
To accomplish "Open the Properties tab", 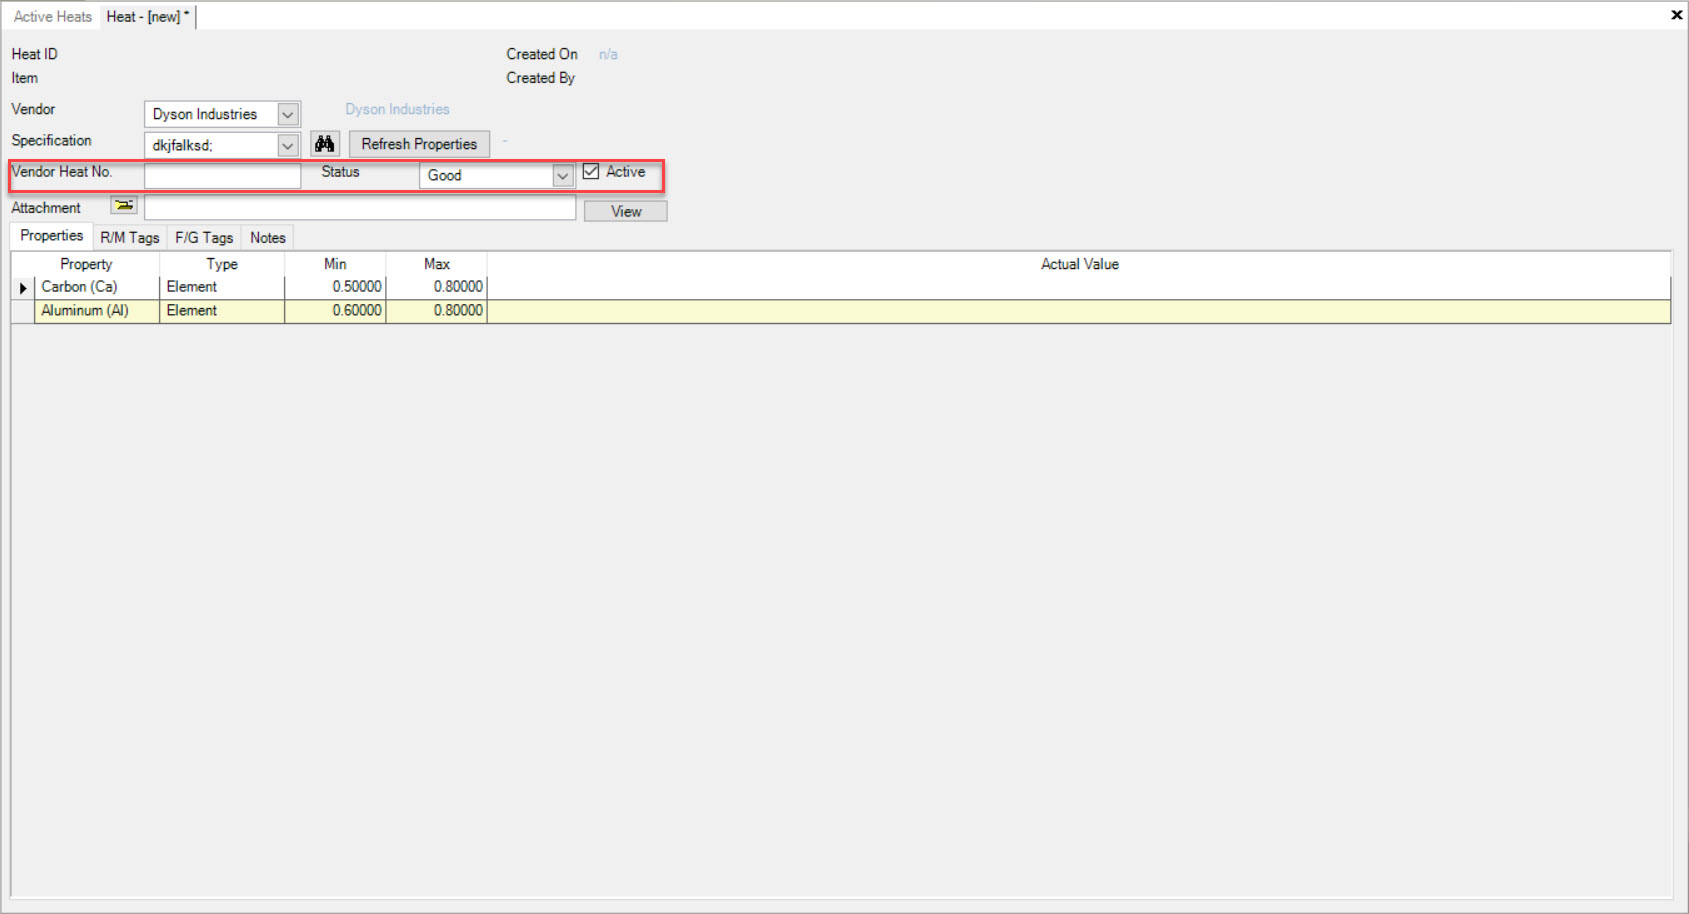I will click(x=52, y=236).
